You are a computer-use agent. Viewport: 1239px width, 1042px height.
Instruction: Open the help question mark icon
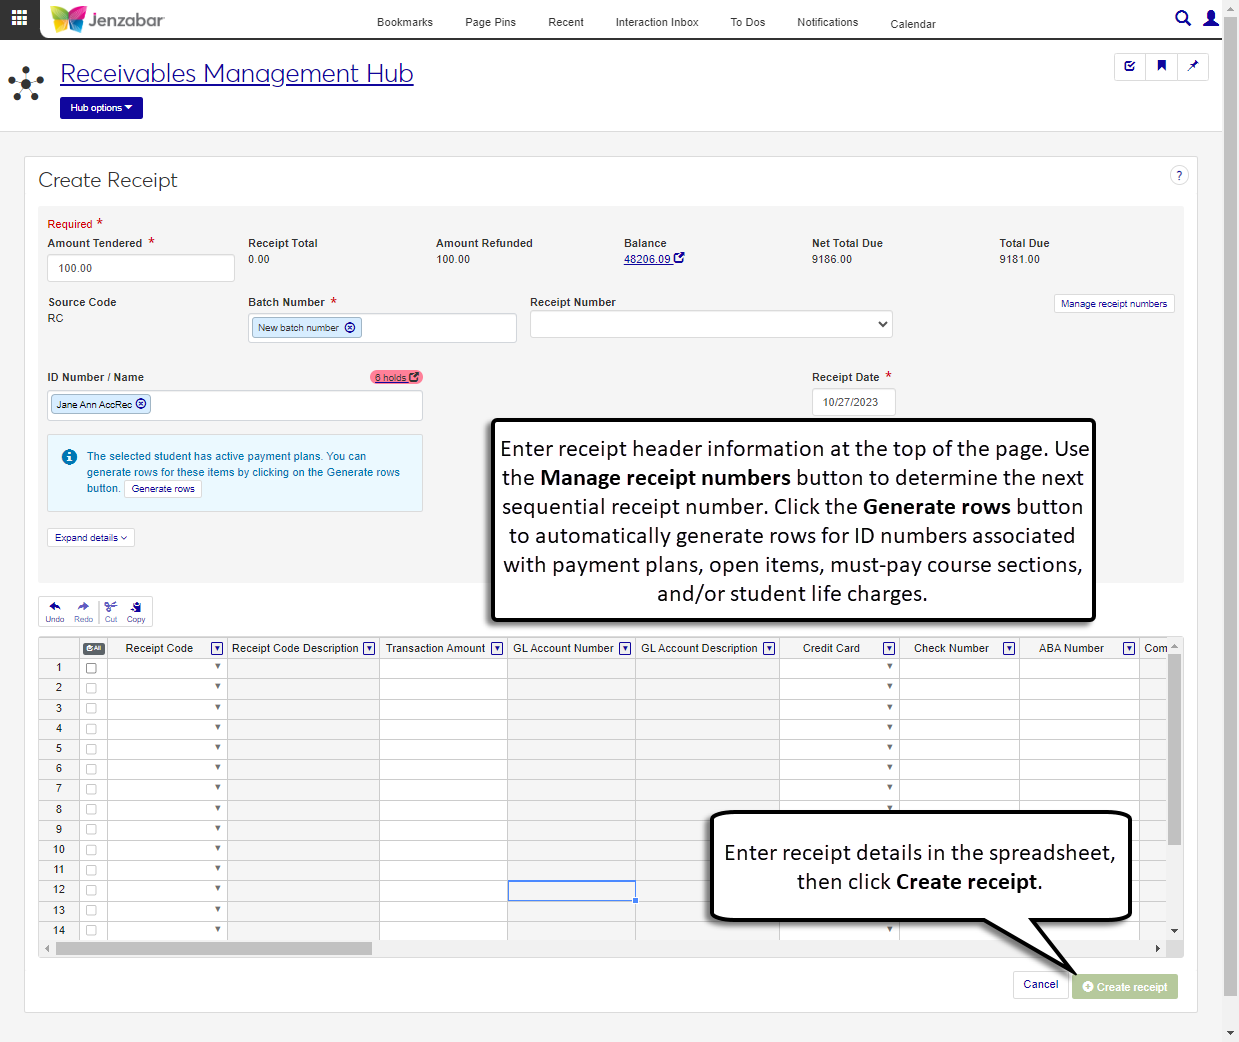point(1179,176)
